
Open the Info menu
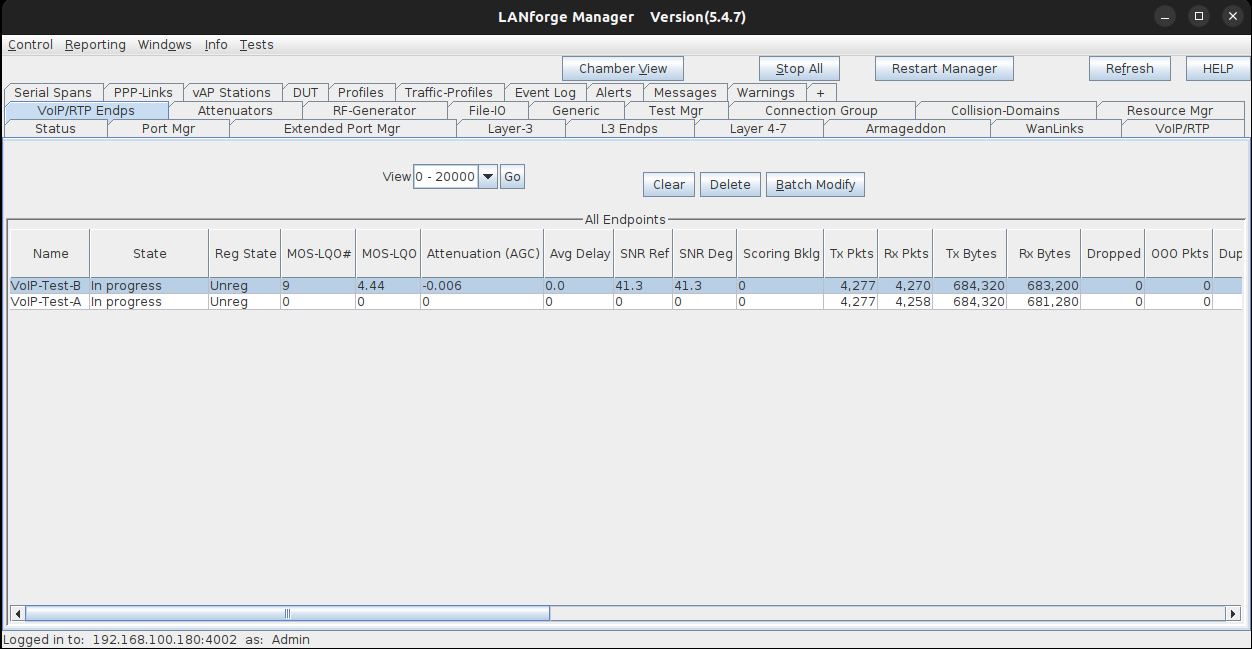point(216,45)
